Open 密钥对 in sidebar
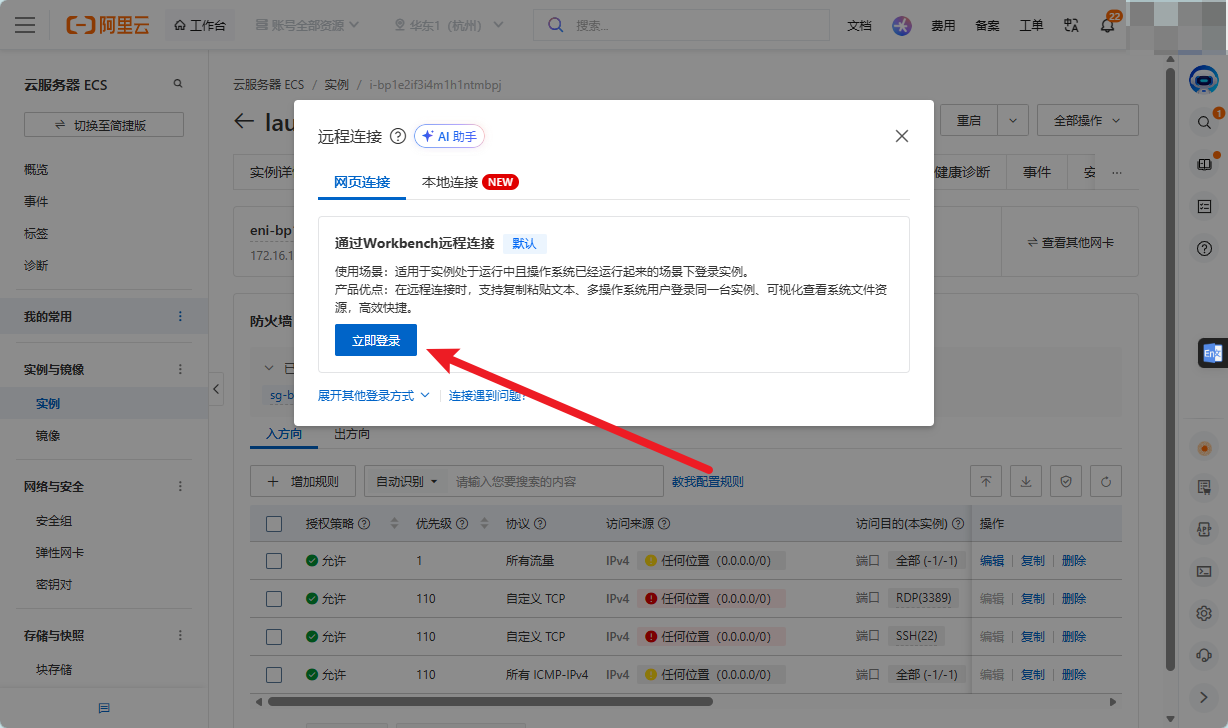Image resolution: width=1228 pixels, height=728 pixels. click(54, 585)
